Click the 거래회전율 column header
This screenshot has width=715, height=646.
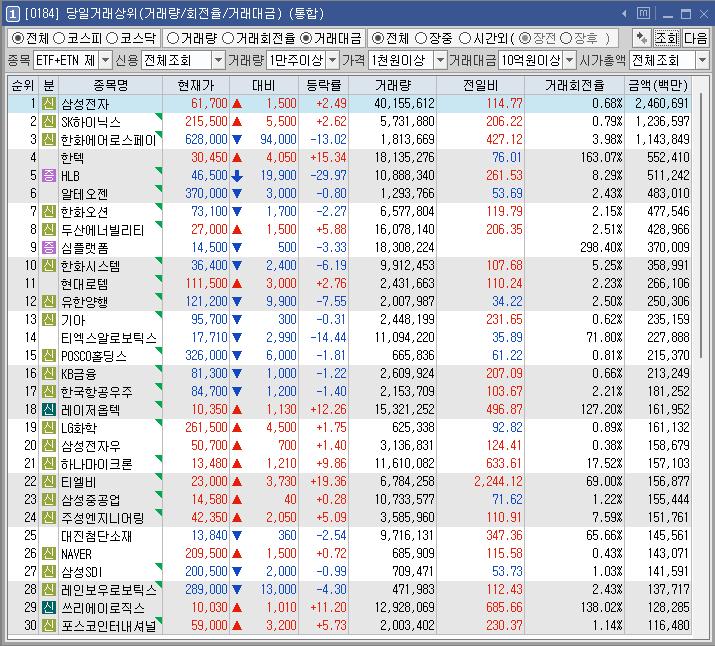[575, 85]
